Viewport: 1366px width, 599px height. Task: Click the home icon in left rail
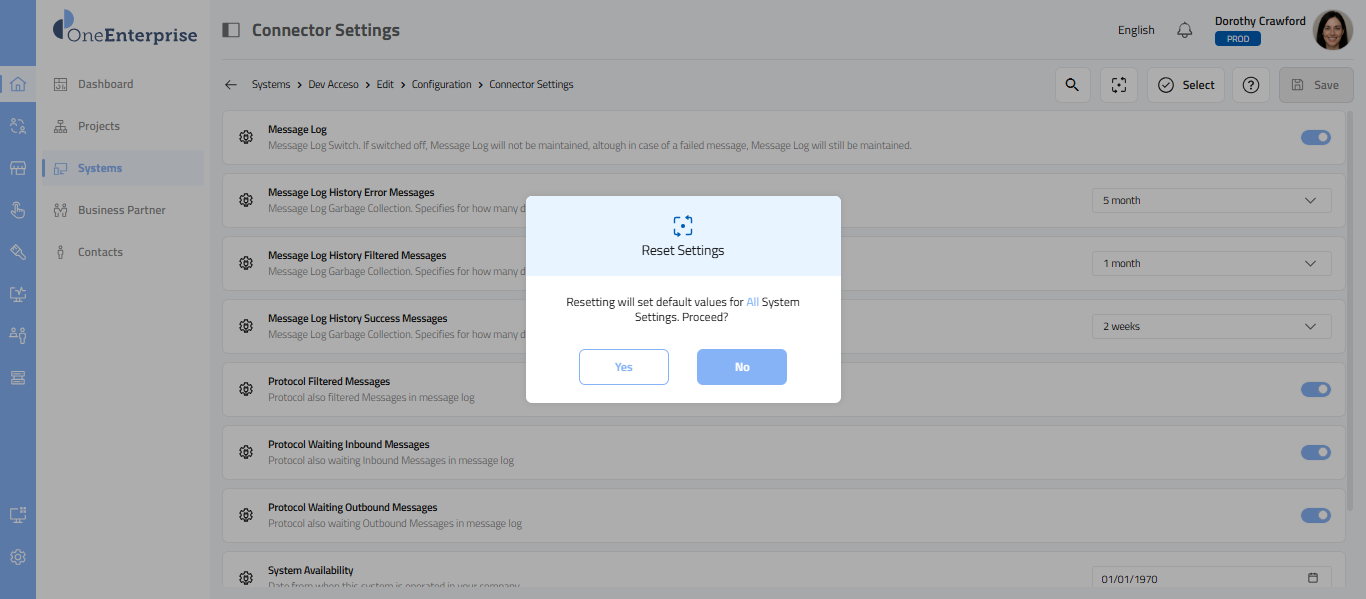(x=18, y=84)
